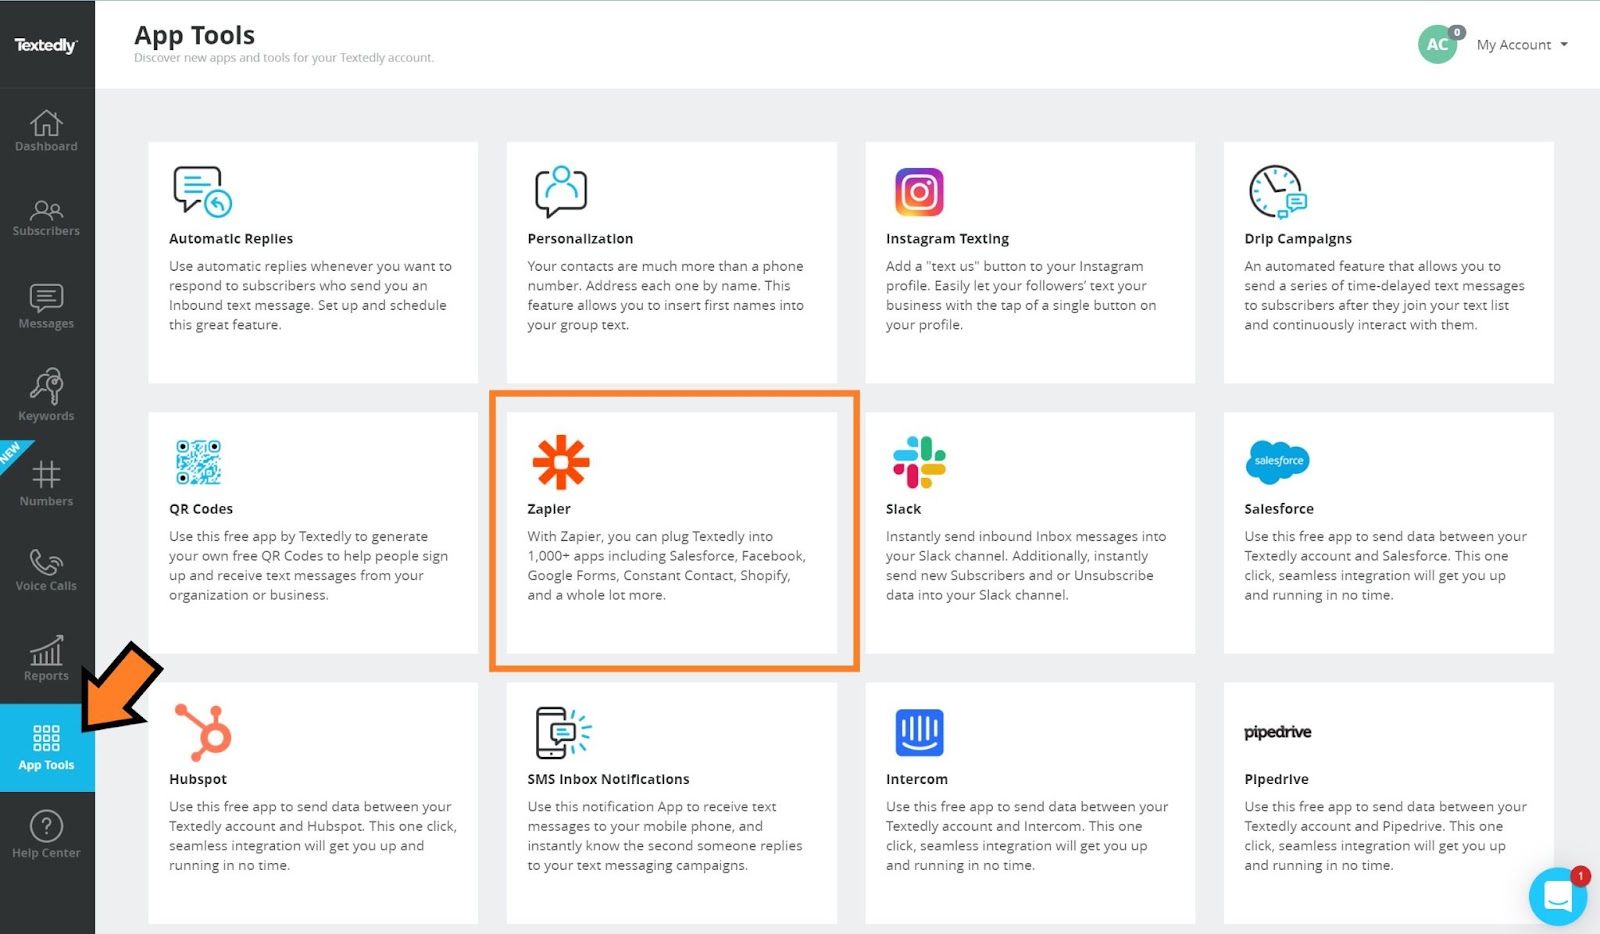The height and width of the screenshot is (934, 1600).
Task: Click the Zapier asterisk logo
Action: [x=561, y=462]
